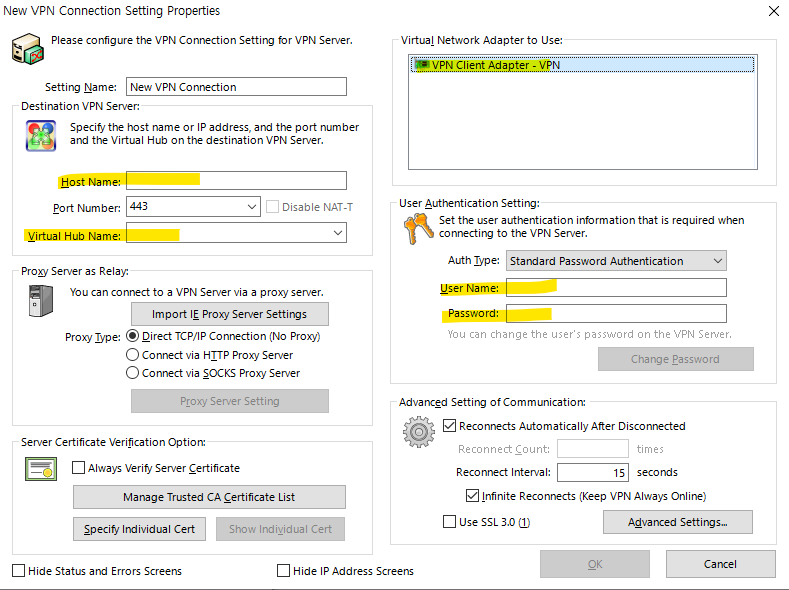The width and height of the screenshot is (789, 590).
Task: Click Import IE Proxy Server Settings
Action: coord(230,314)
